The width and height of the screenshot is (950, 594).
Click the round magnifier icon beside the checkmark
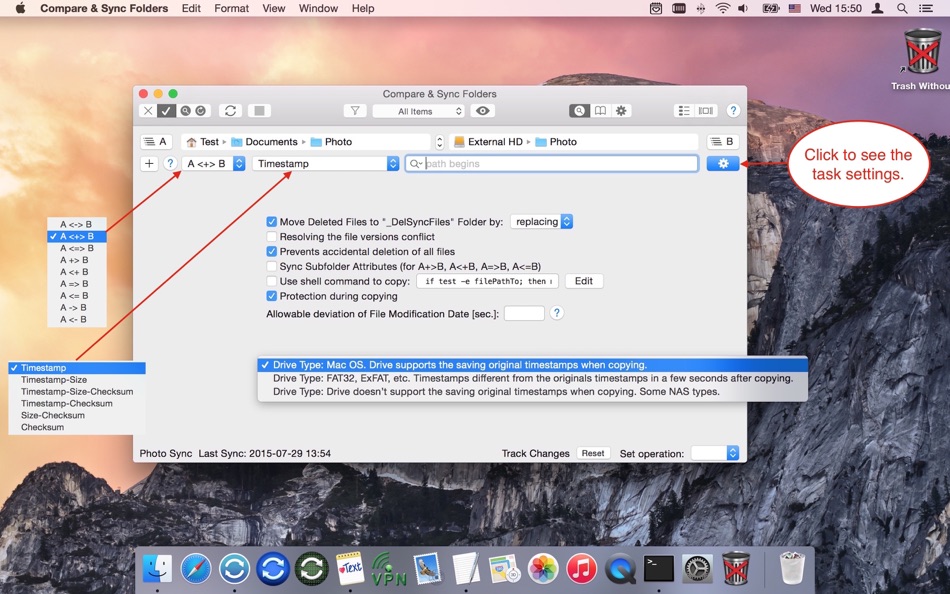(x=185, y=111)
